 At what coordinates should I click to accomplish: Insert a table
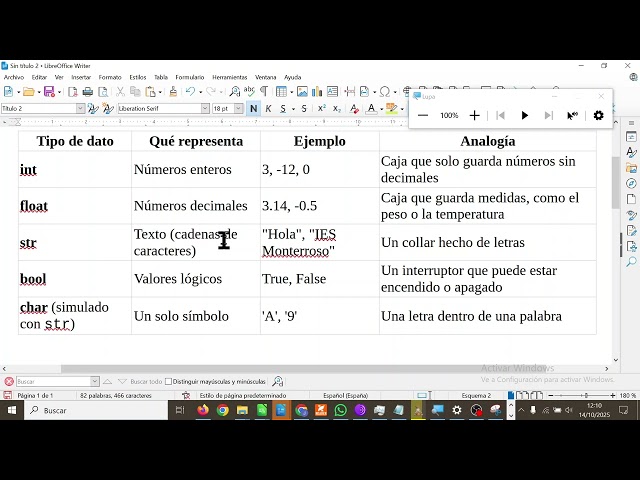click(281, 91)
